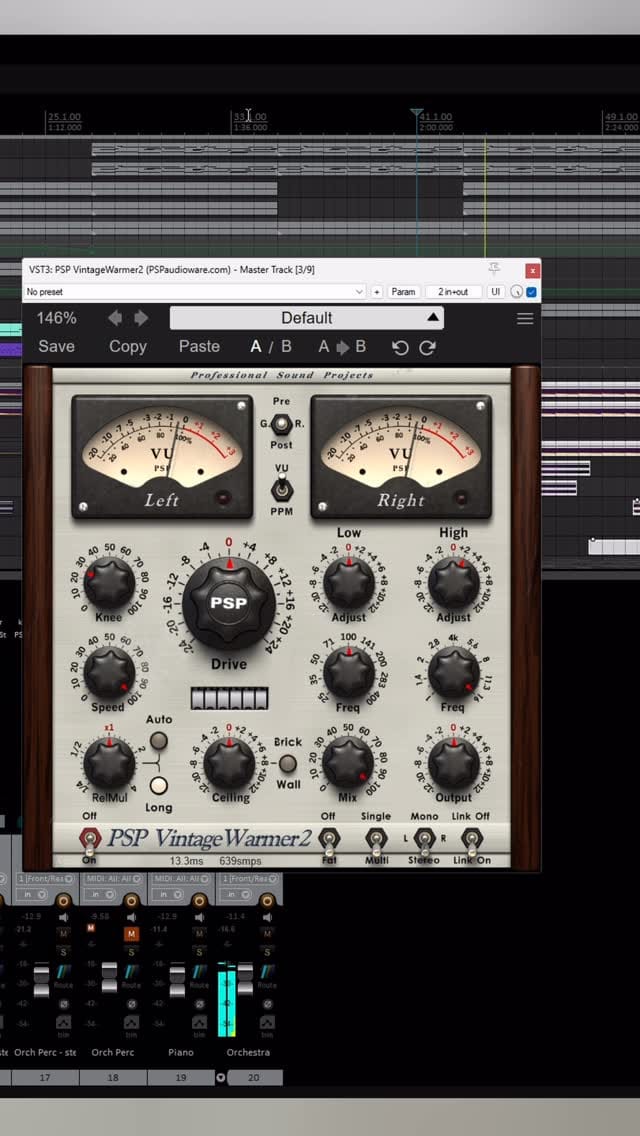Image resolution: width=640 pixels, height=1136 pixels.
Task: Switch to the A setting in A / B
Action: point(256,346)
